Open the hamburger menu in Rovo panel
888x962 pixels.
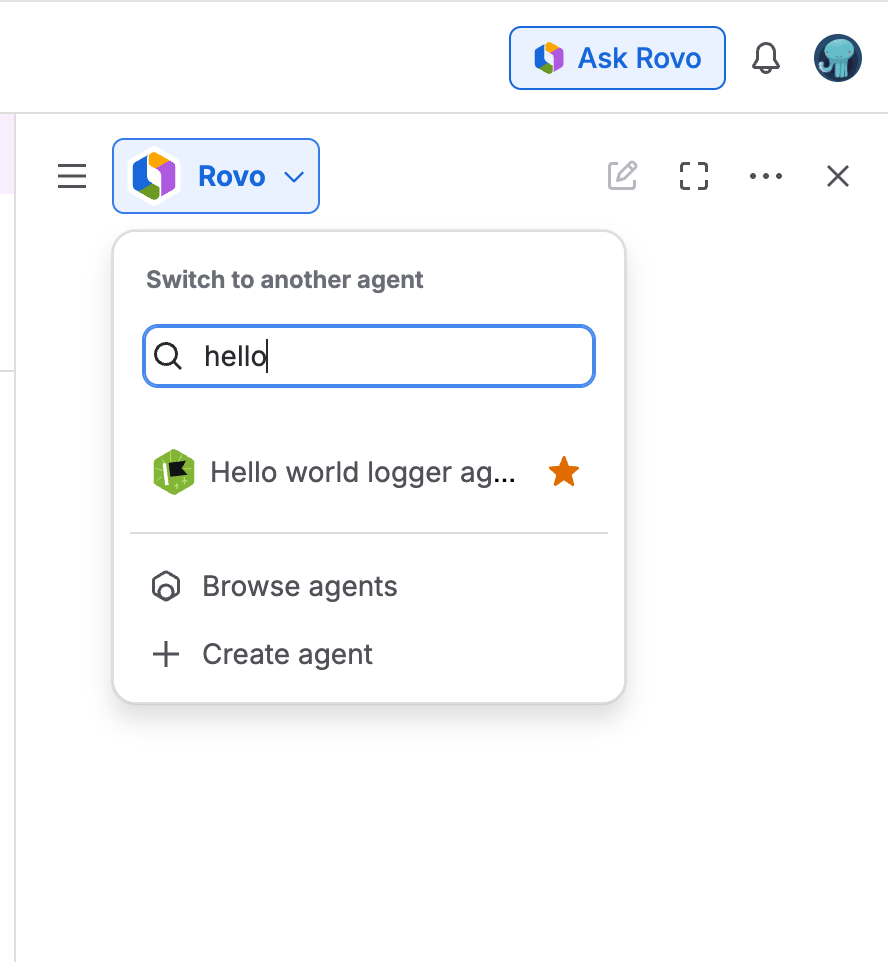coord(72,176)
